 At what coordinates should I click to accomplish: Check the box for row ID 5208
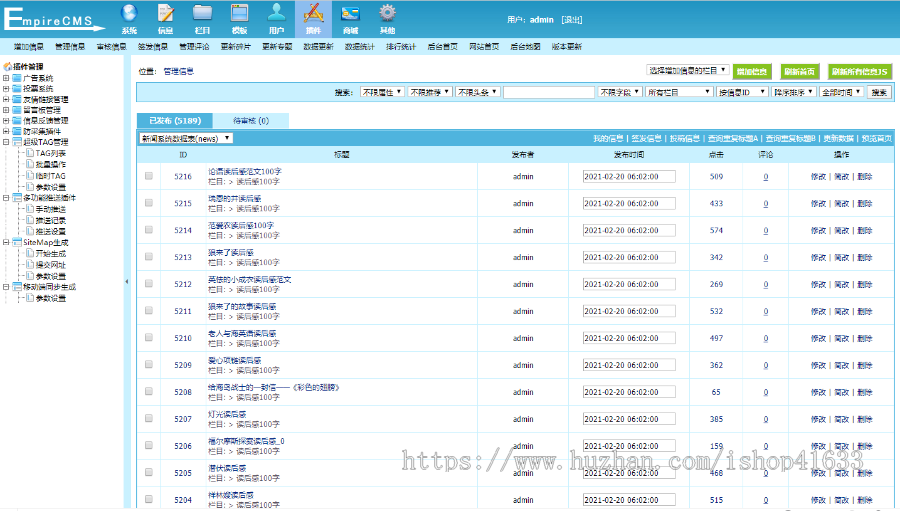[149, 392]
